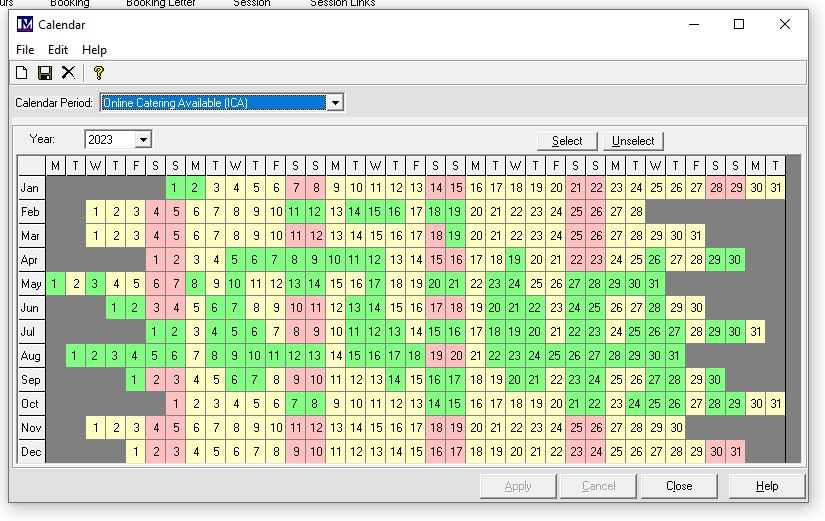Click pink April 1 day cell

[x=155, y=260]
